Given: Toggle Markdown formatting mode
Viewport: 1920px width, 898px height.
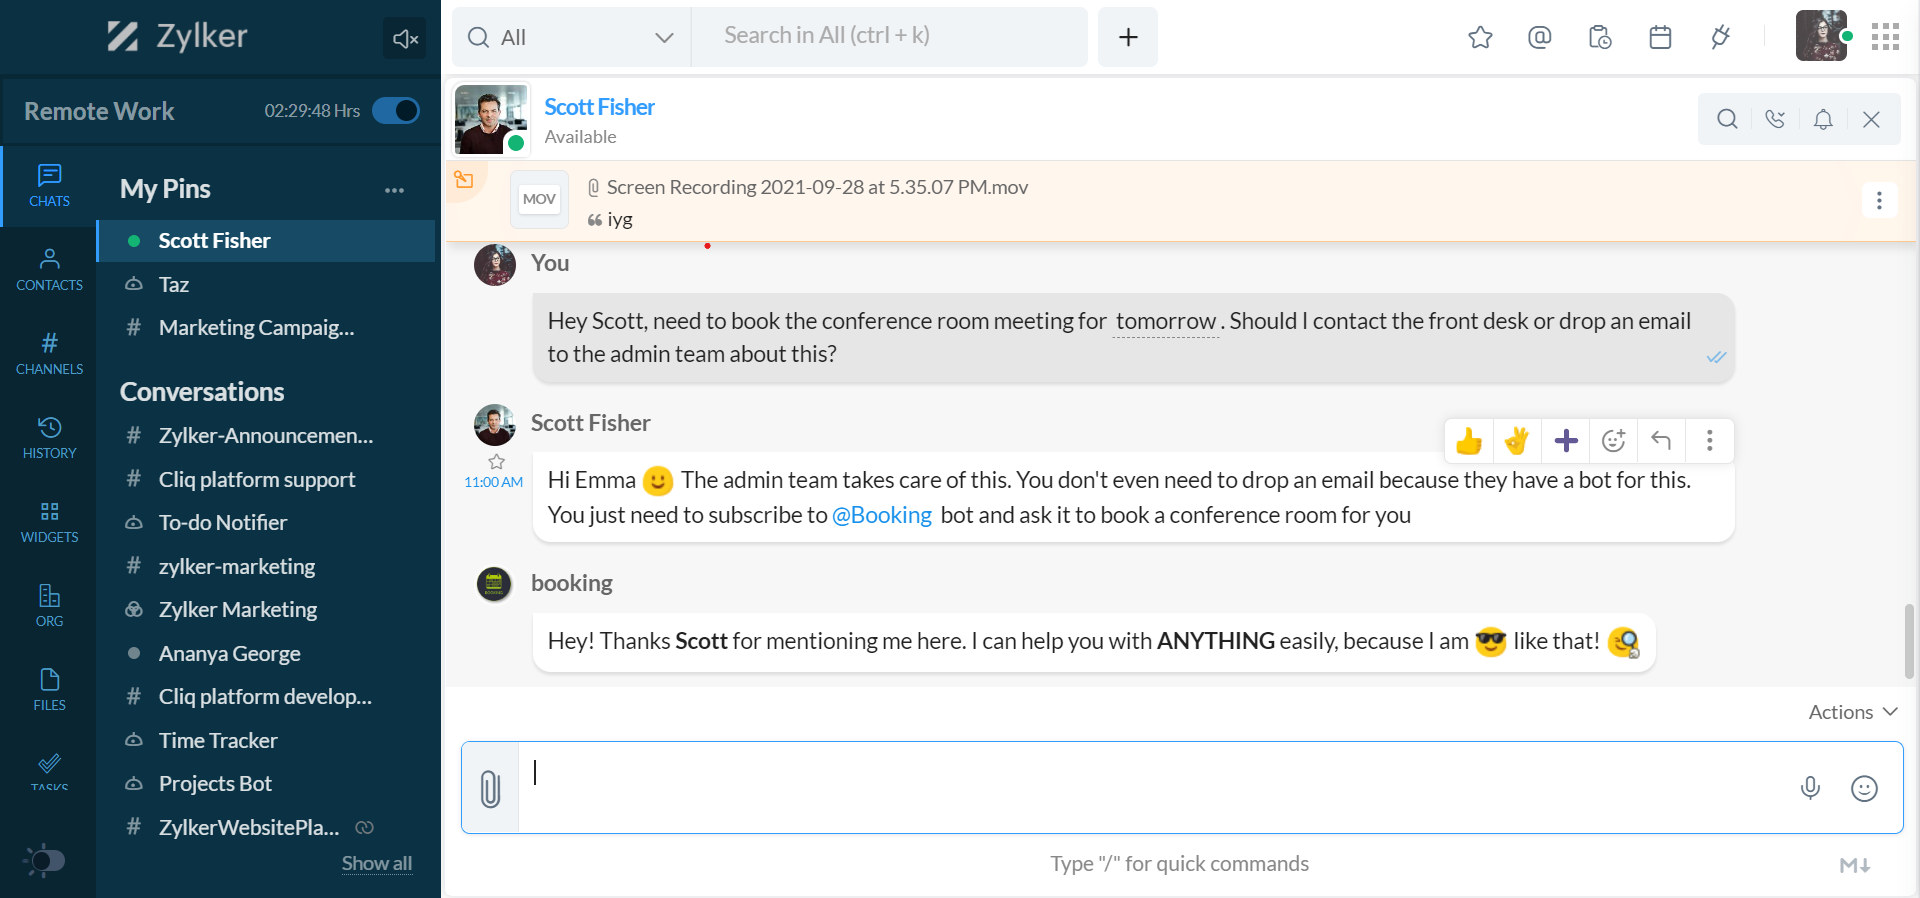Looking at the screenshot, I should pos(1855,865).
